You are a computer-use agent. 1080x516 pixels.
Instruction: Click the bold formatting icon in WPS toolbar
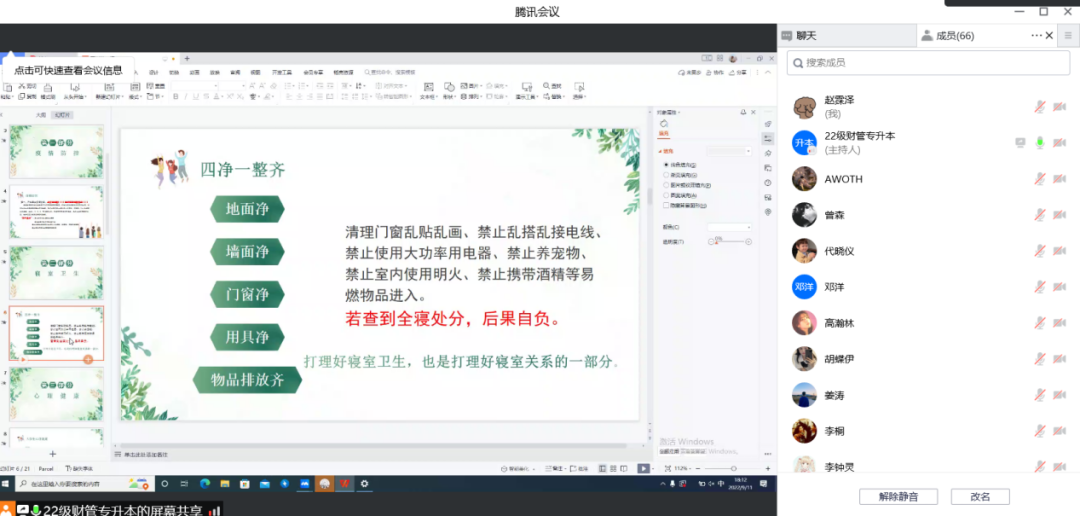coord(175,97)
